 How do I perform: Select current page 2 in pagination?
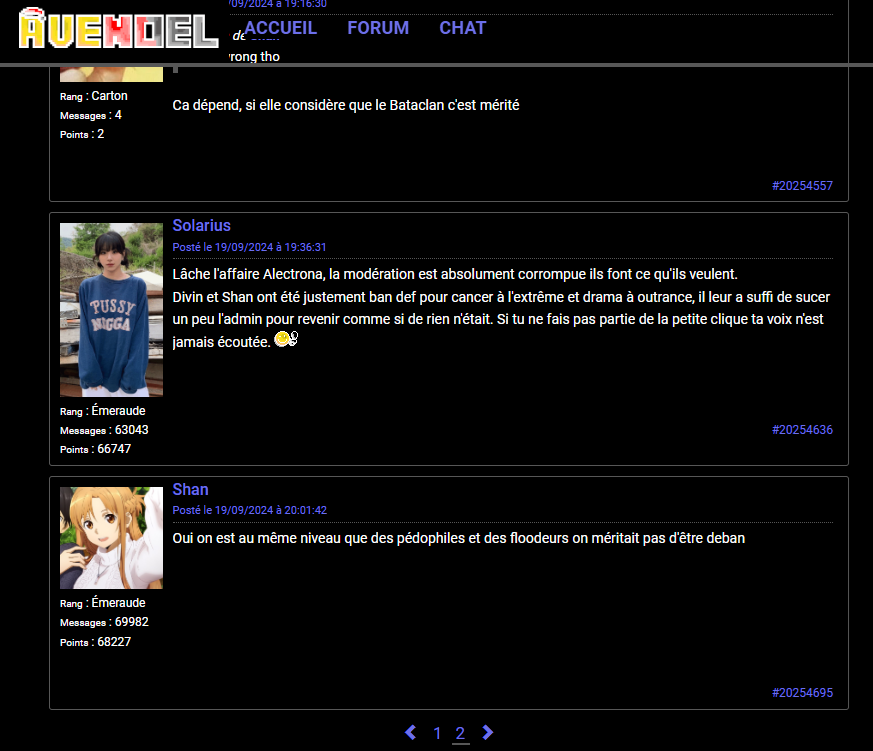[x=460, y=734]
